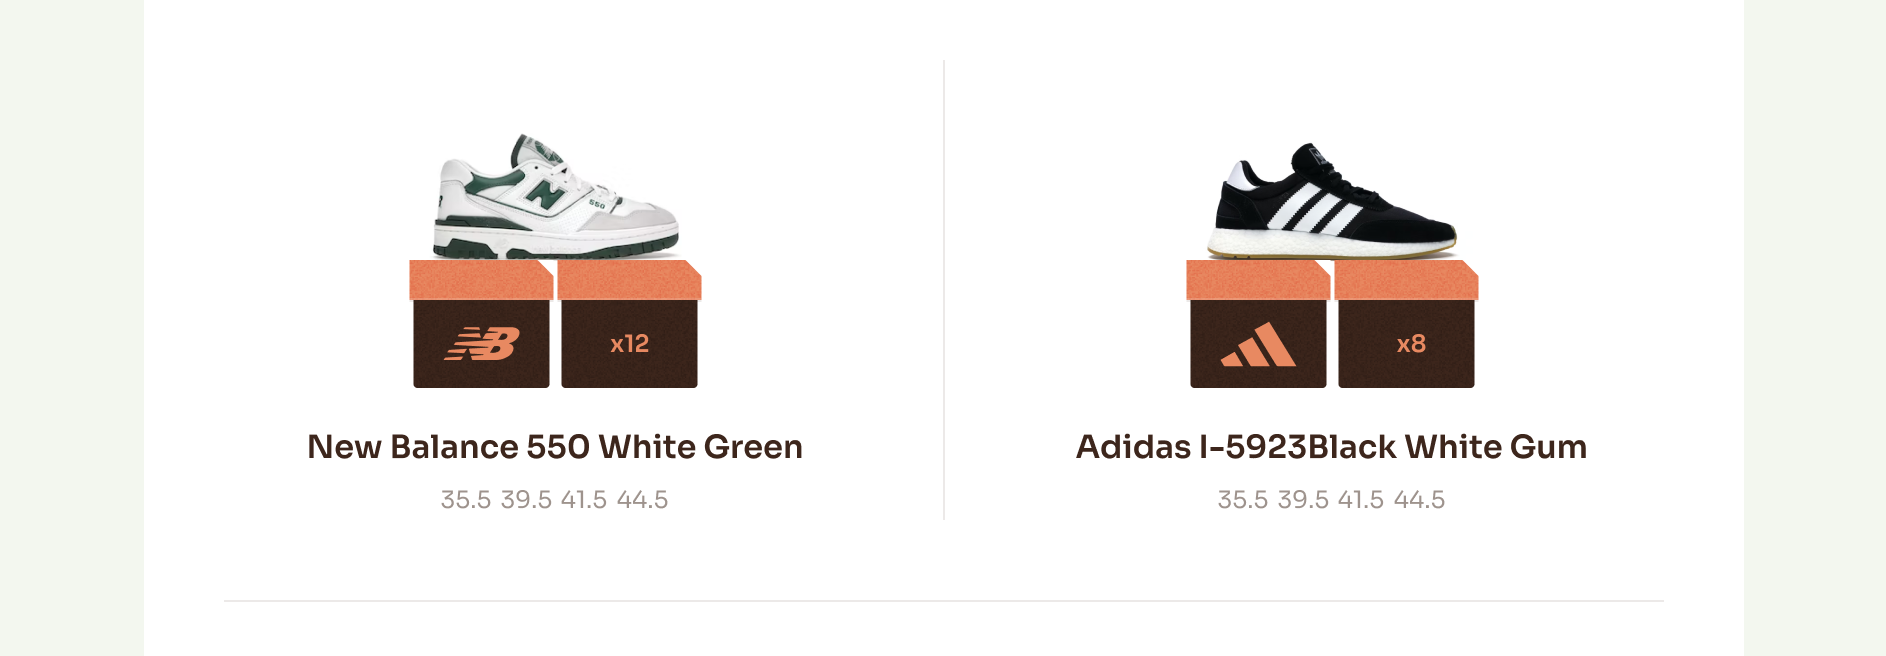Open the Adidas I-5923 sneaker image
The image size is (1886, 656).
(1334, 200)
